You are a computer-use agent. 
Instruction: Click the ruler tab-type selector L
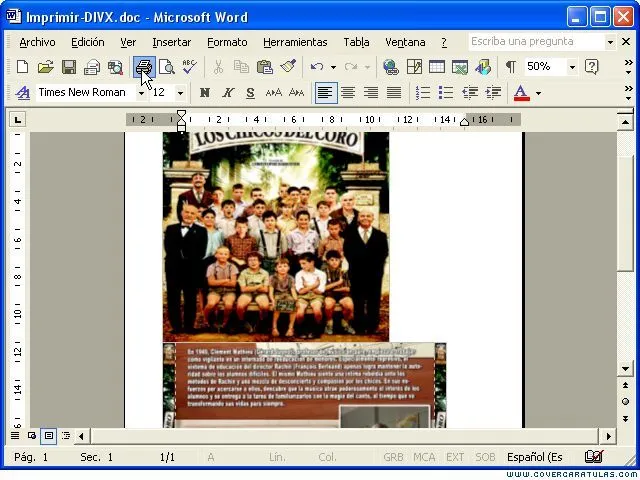(x=17, y=120)
